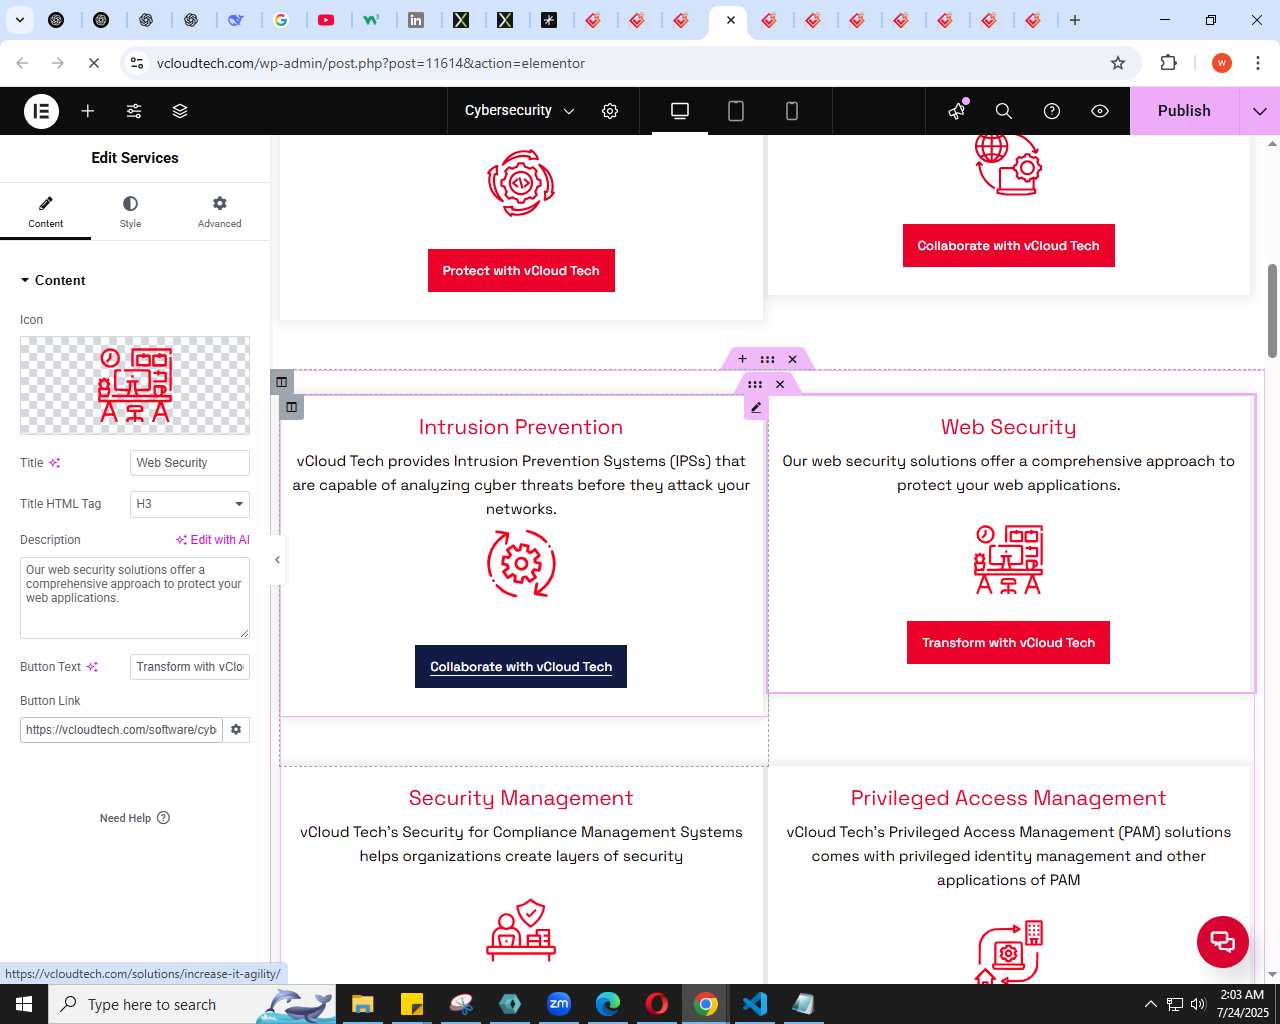Open the Need Help link
Viewport: 1280px width, 1024px height.
tap(135, 818)
